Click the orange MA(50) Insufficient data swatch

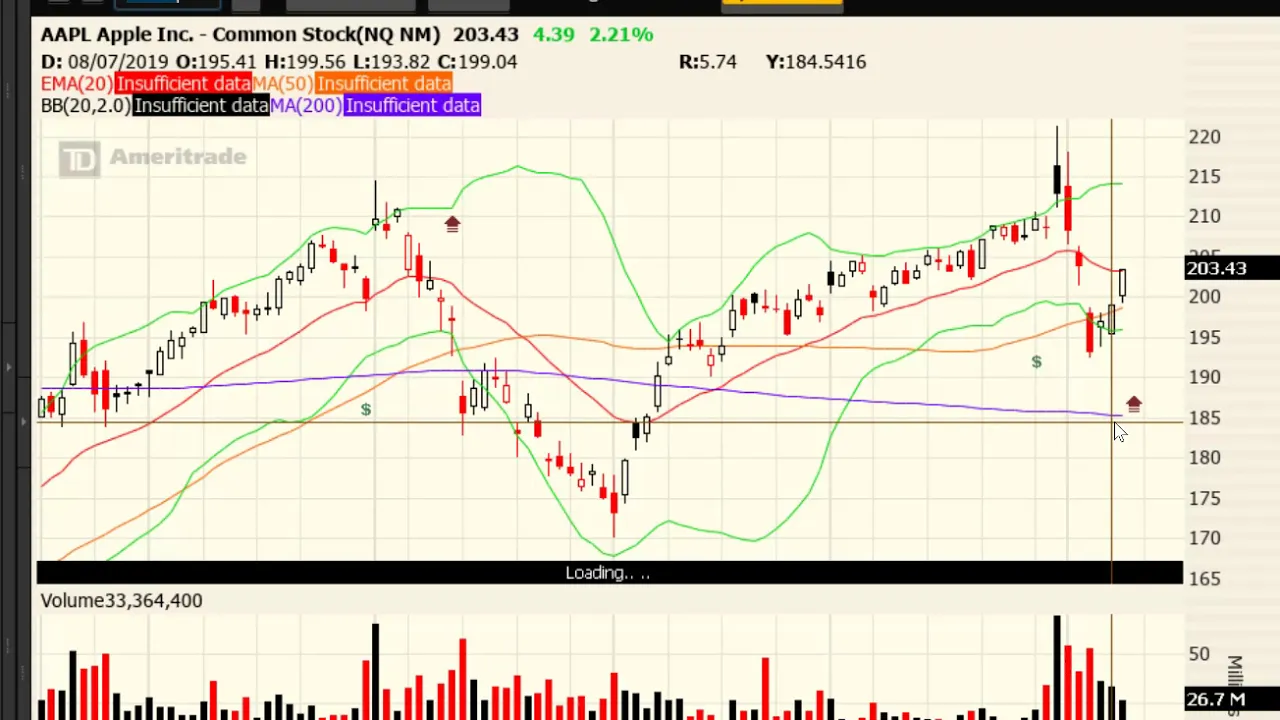(383, 83)
